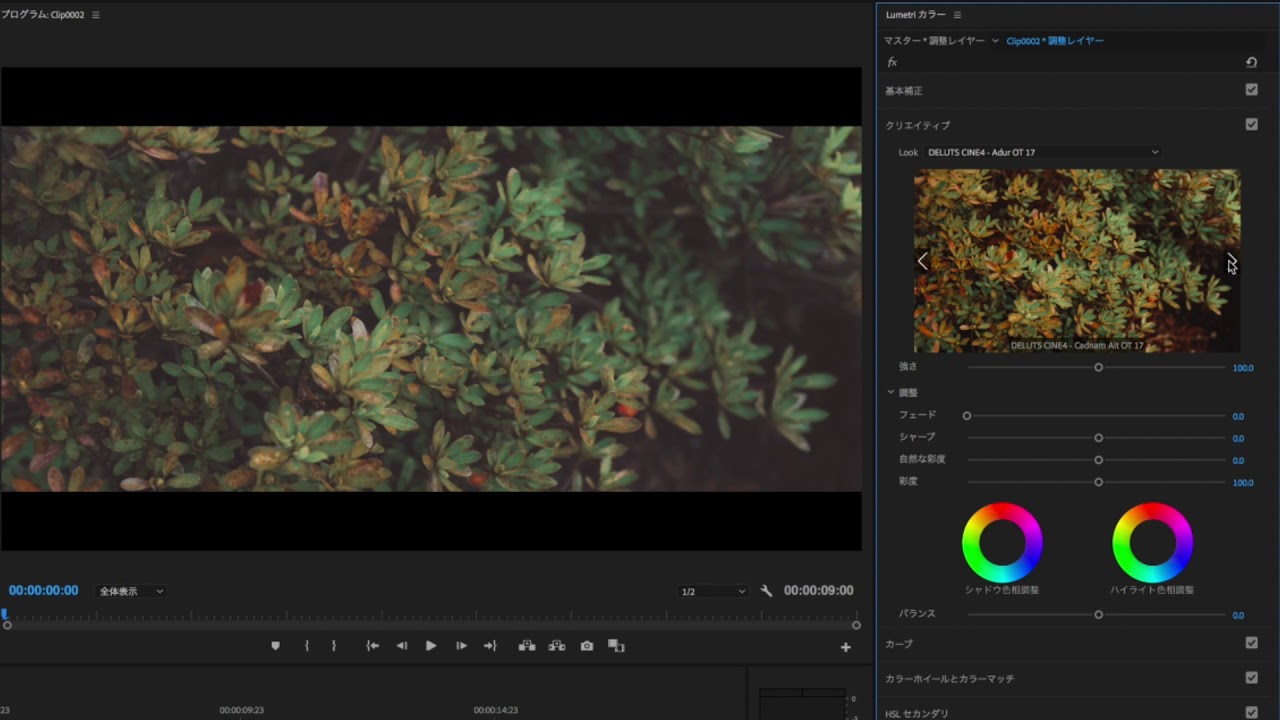Viewport: 1280px width, 720px height.
Task: Open the Lumetri カラー panel menu
Action: (957, 15)
